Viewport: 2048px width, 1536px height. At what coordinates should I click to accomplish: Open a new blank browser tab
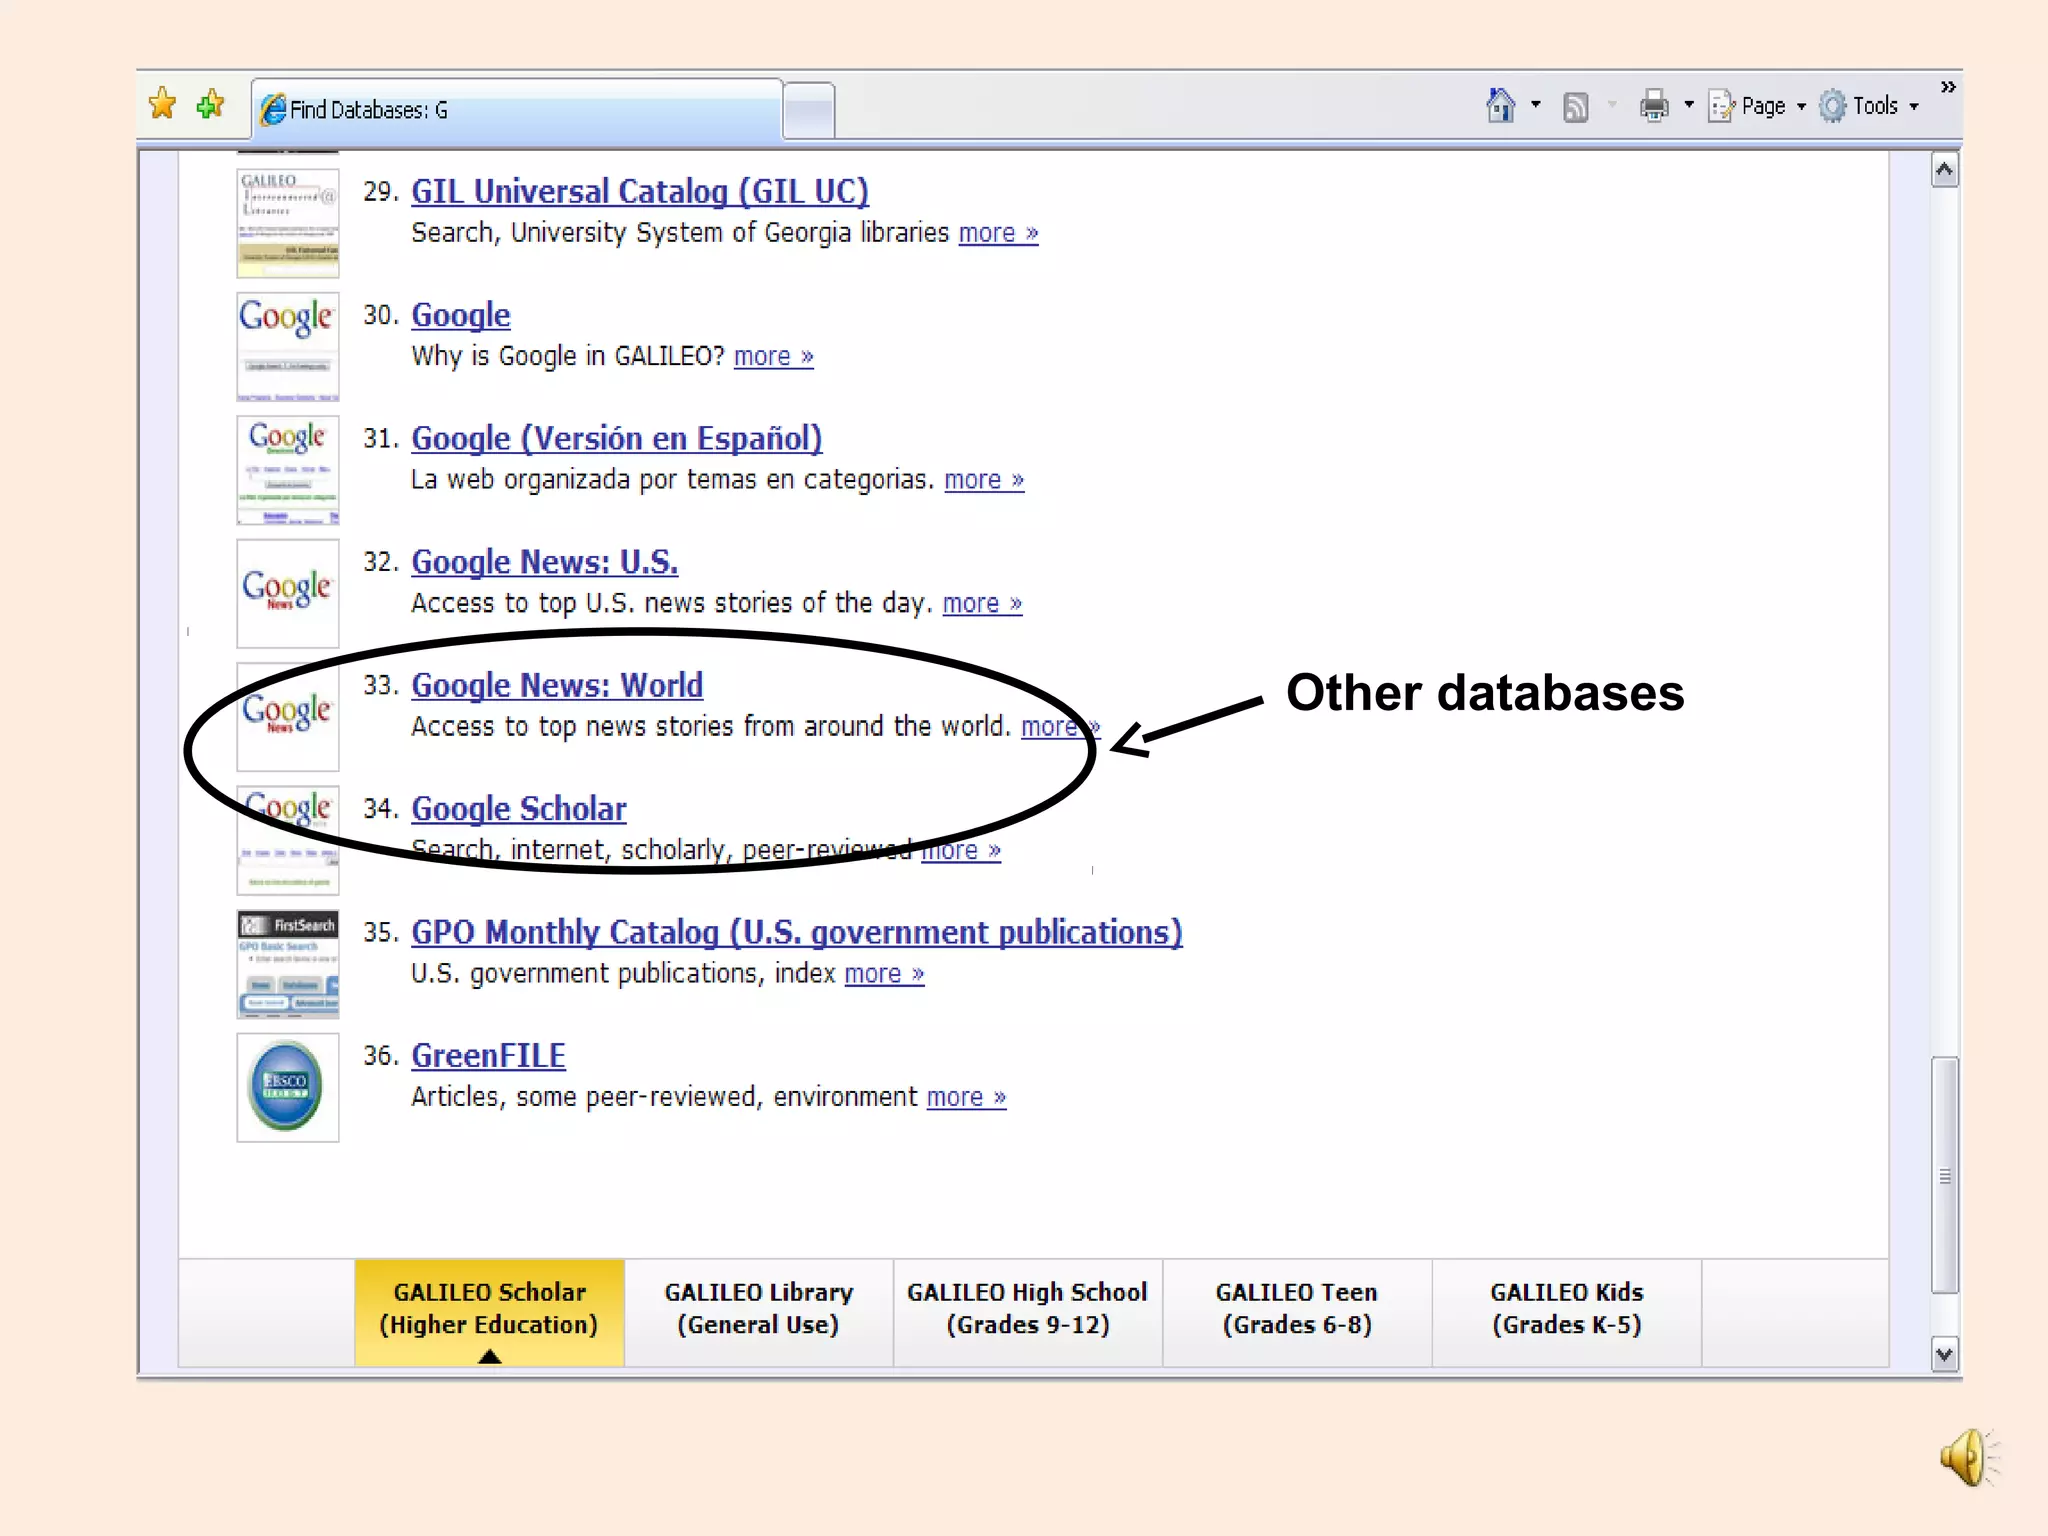pyautogui.click(x=809, y=110)
